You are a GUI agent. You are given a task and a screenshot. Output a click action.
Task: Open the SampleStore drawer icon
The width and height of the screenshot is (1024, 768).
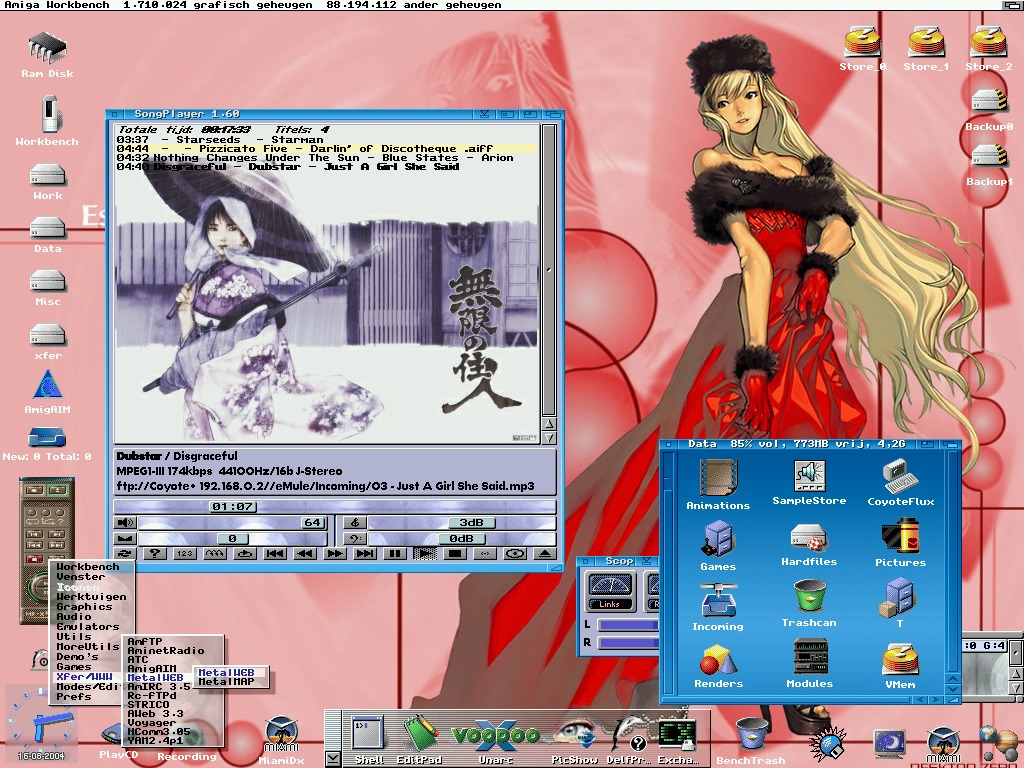pyautogui.click(x=809, y=482)
